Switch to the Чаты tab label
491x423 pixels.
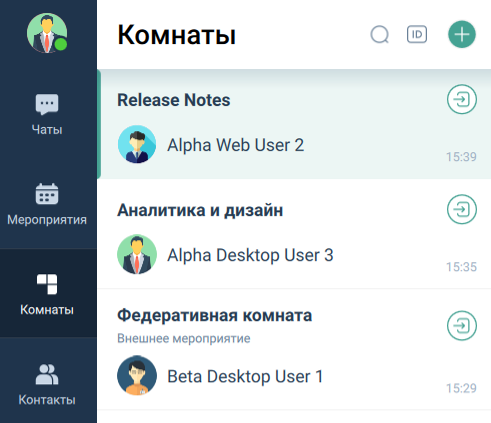(x=47, y=129)
